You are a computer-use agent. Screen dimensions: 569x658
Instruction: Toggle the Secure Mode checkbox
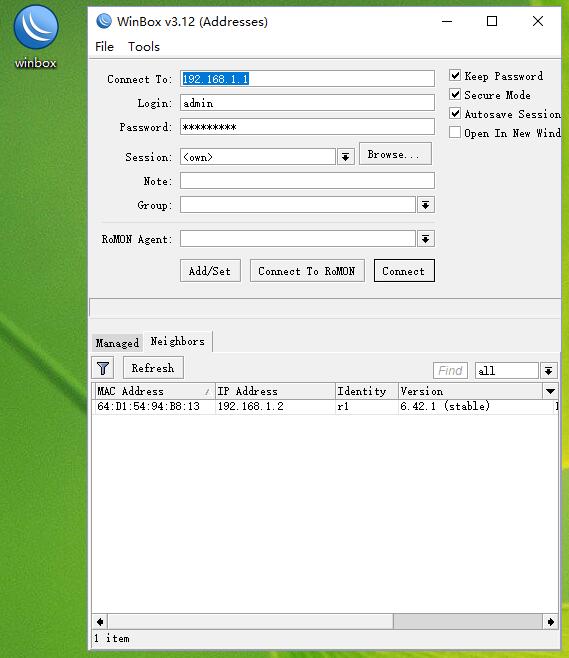click(x=455, y=94)
